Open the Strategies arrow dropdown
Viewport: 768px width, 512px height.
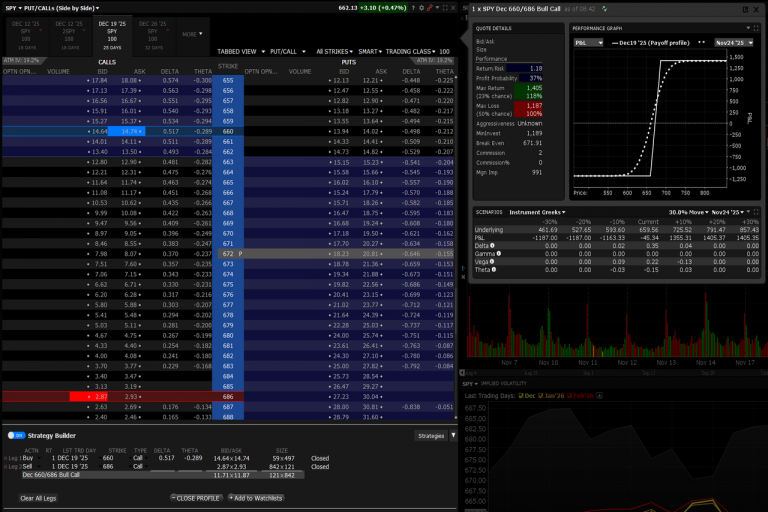coord(454,435)
